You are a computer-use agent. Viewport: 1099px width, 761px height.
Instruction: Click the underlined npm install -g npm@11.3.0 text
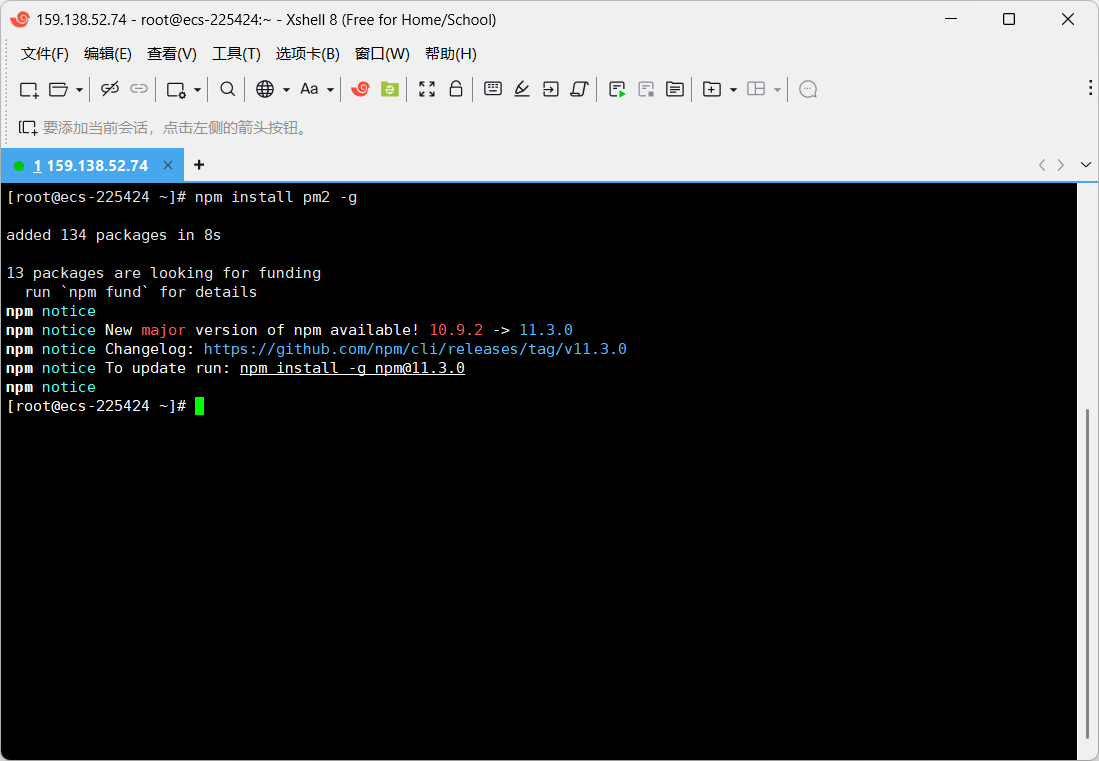click(x=352, y=368)
